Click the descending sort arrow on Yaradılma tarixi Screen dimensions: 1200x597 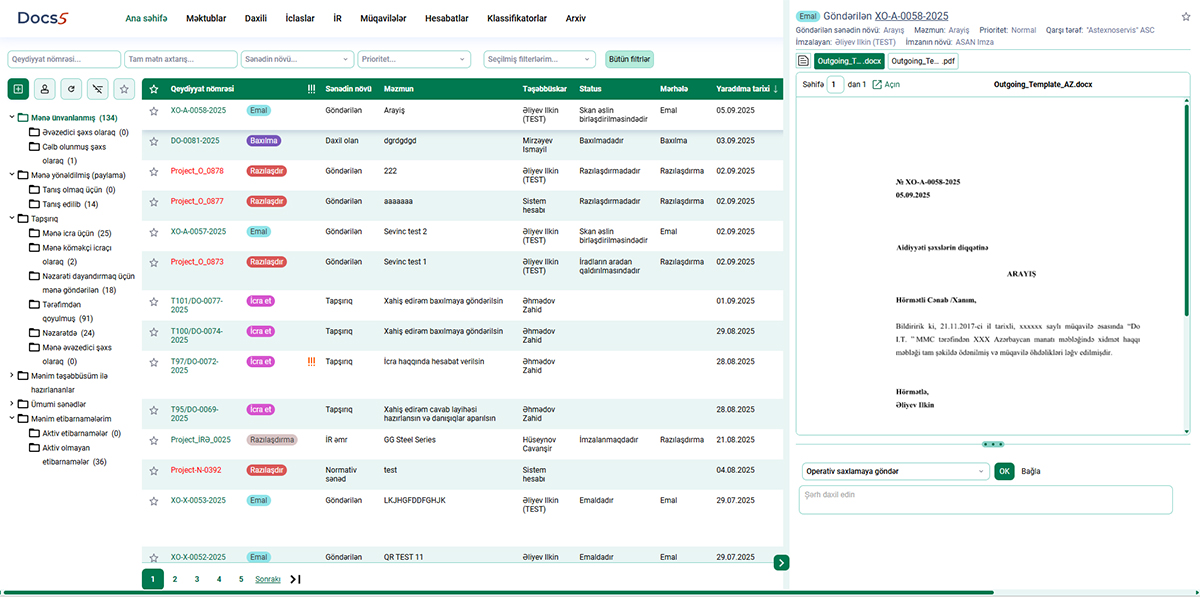(x=777, y=89)
